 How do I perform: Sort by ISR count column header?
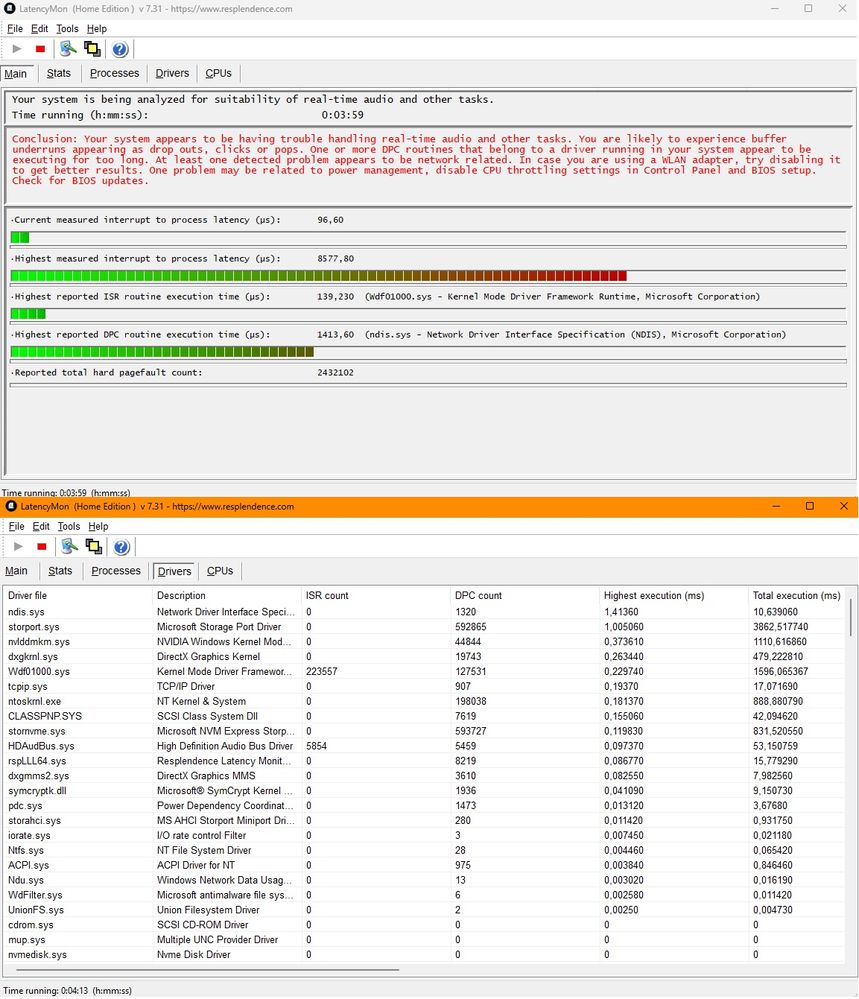point(375,596)
